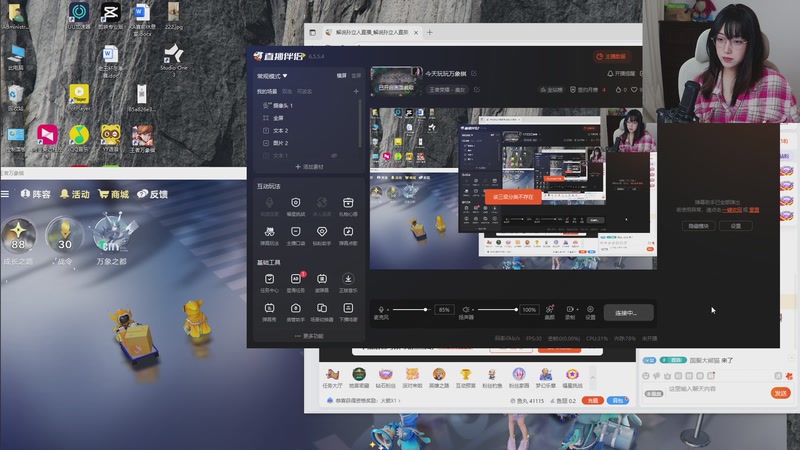Click 添加素材 add source button

[x=309, y=167]
